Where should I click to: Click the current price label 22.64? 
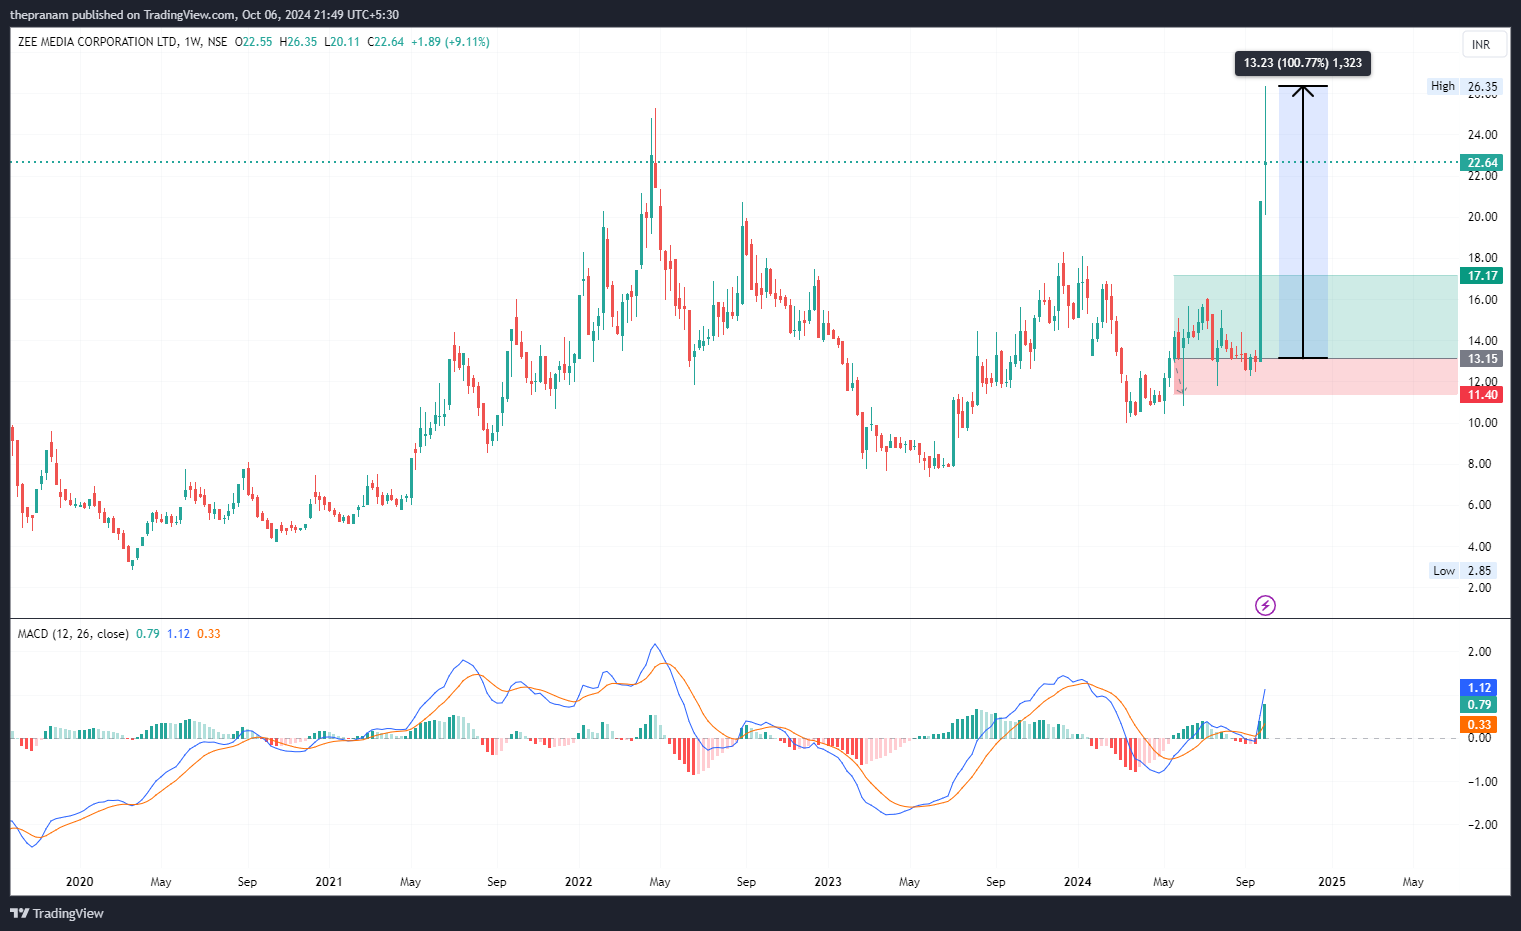click(x=1481, y=163)
